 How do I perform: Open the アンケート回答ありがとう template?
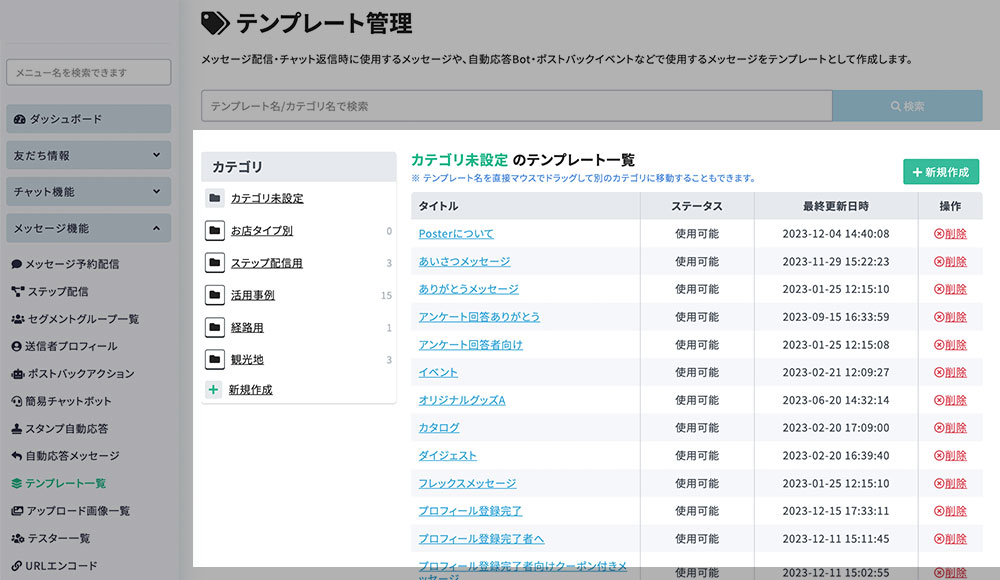(479, 317)
